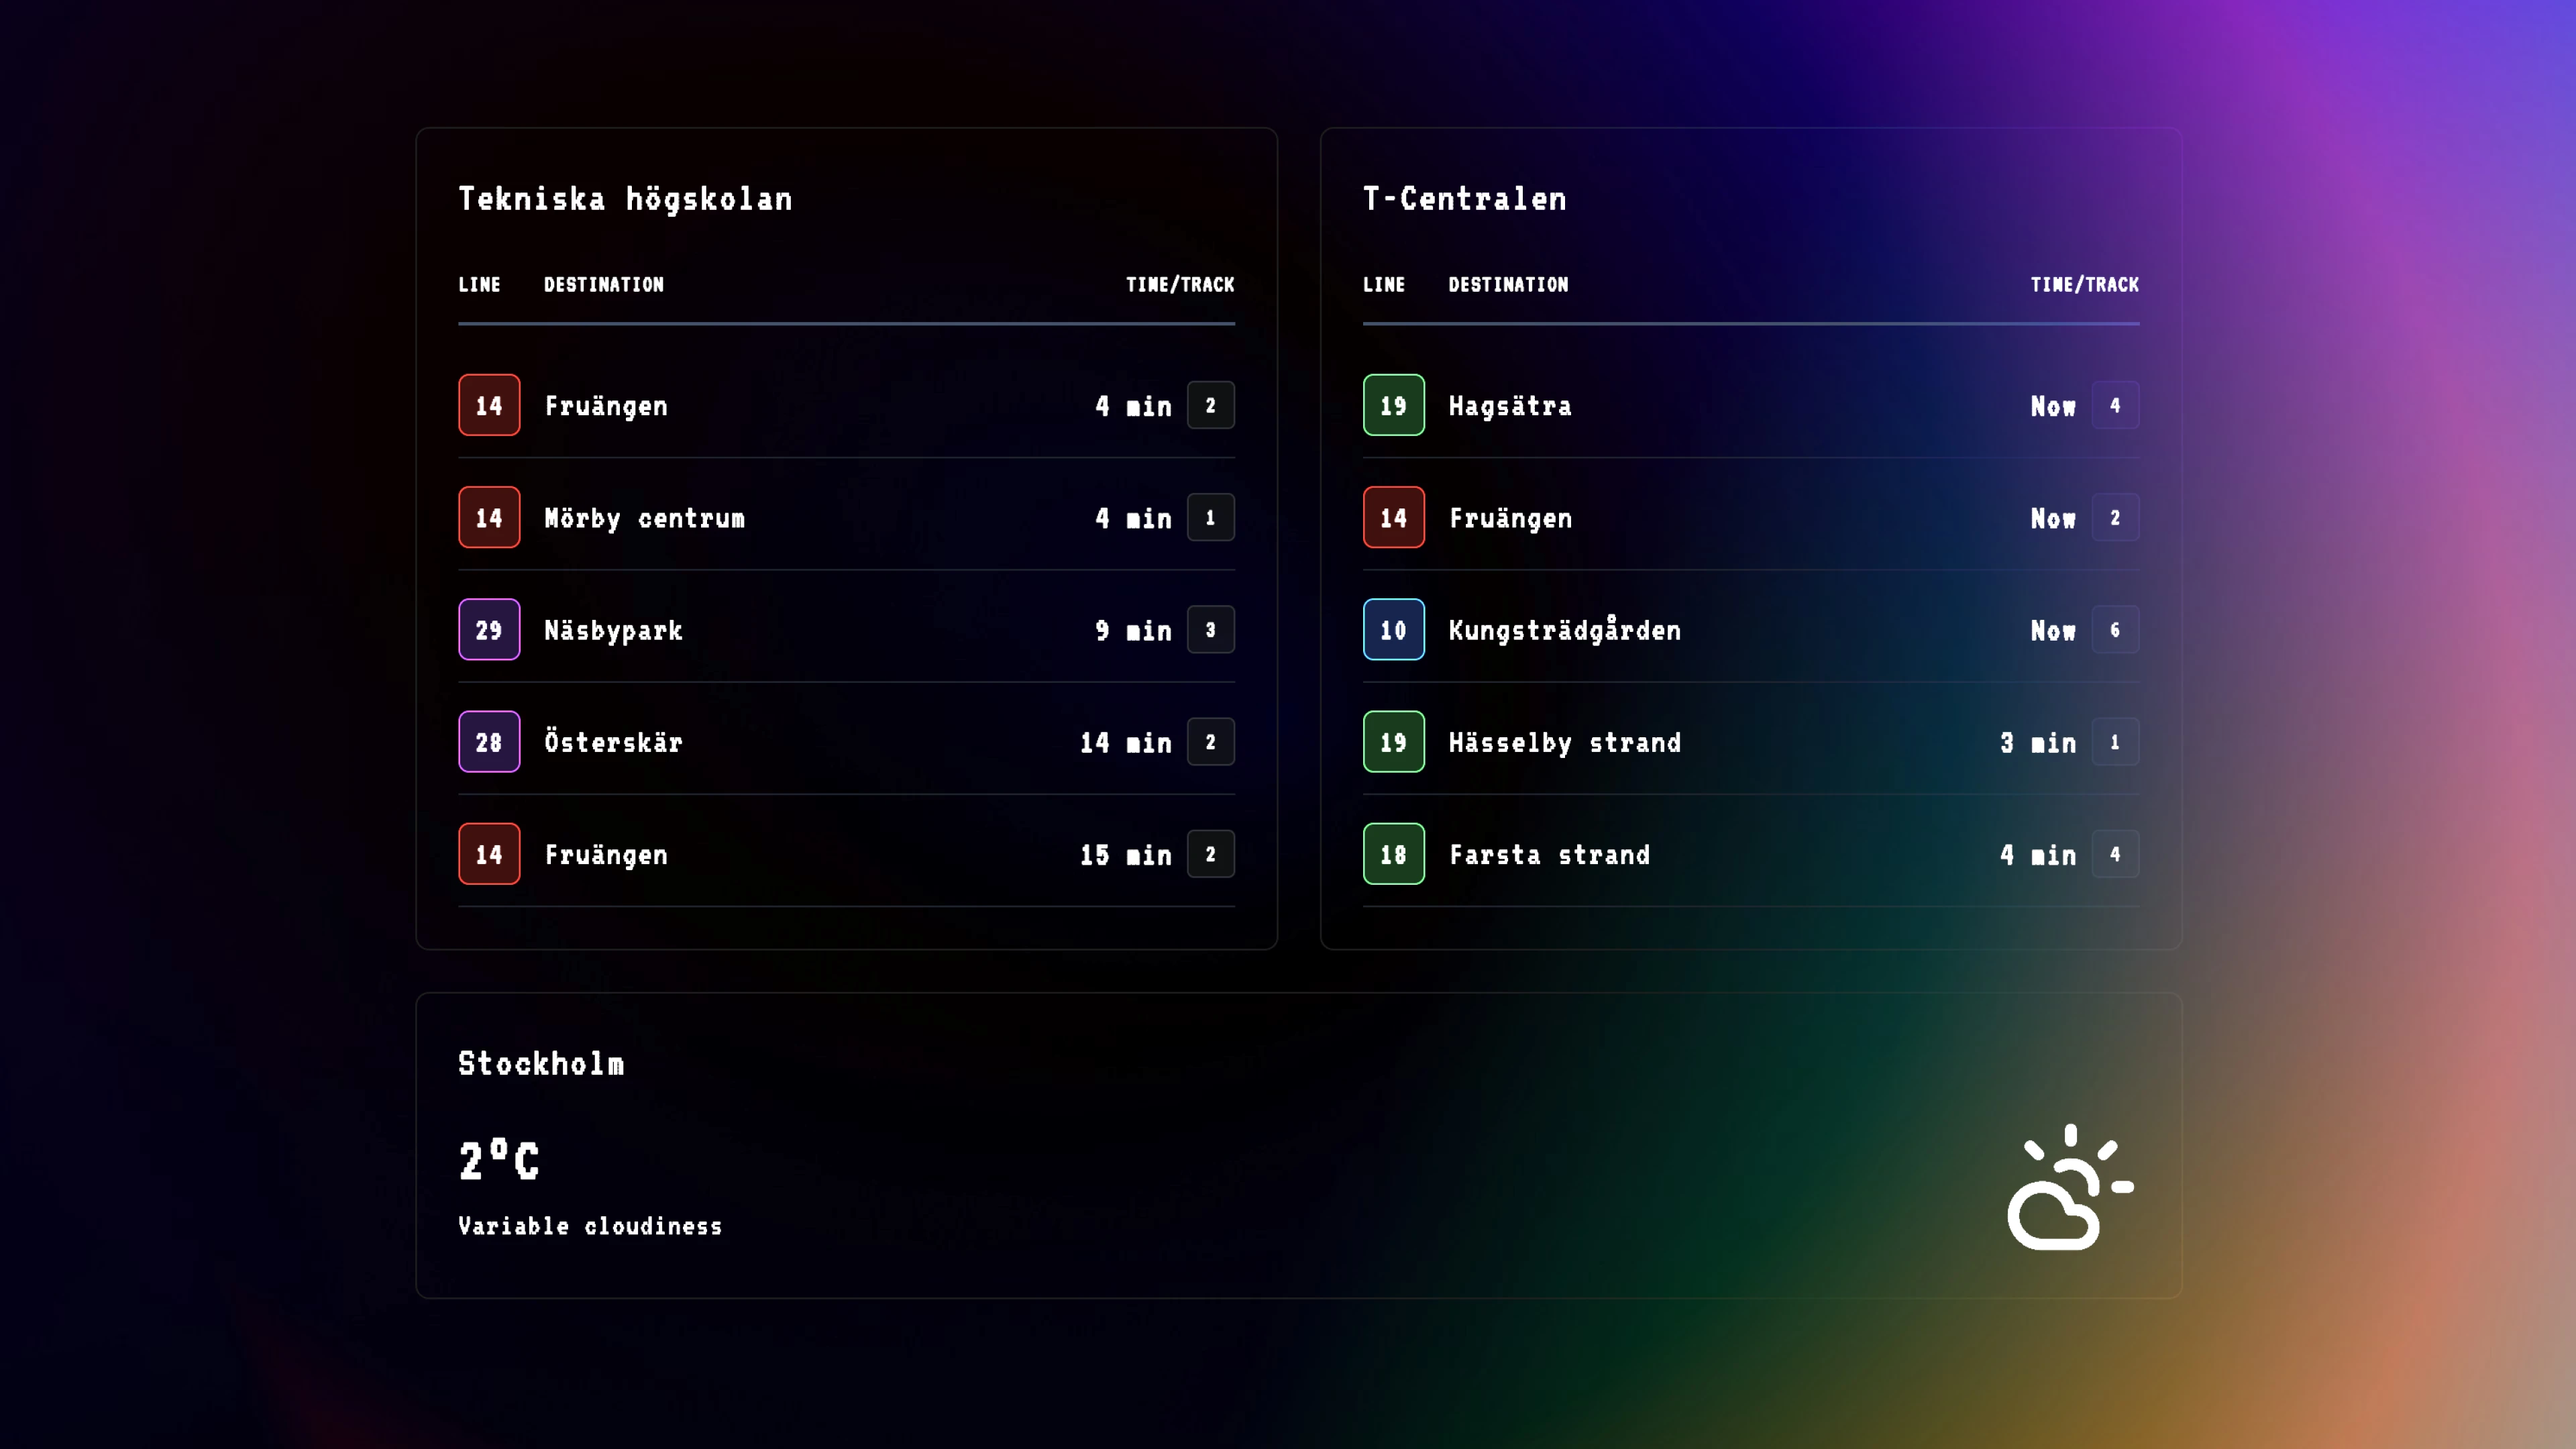The width and height of the screenshot is (2576, 1449).
Task: Select the line 14 badge for Fruängen
Action: coord(489,405)
